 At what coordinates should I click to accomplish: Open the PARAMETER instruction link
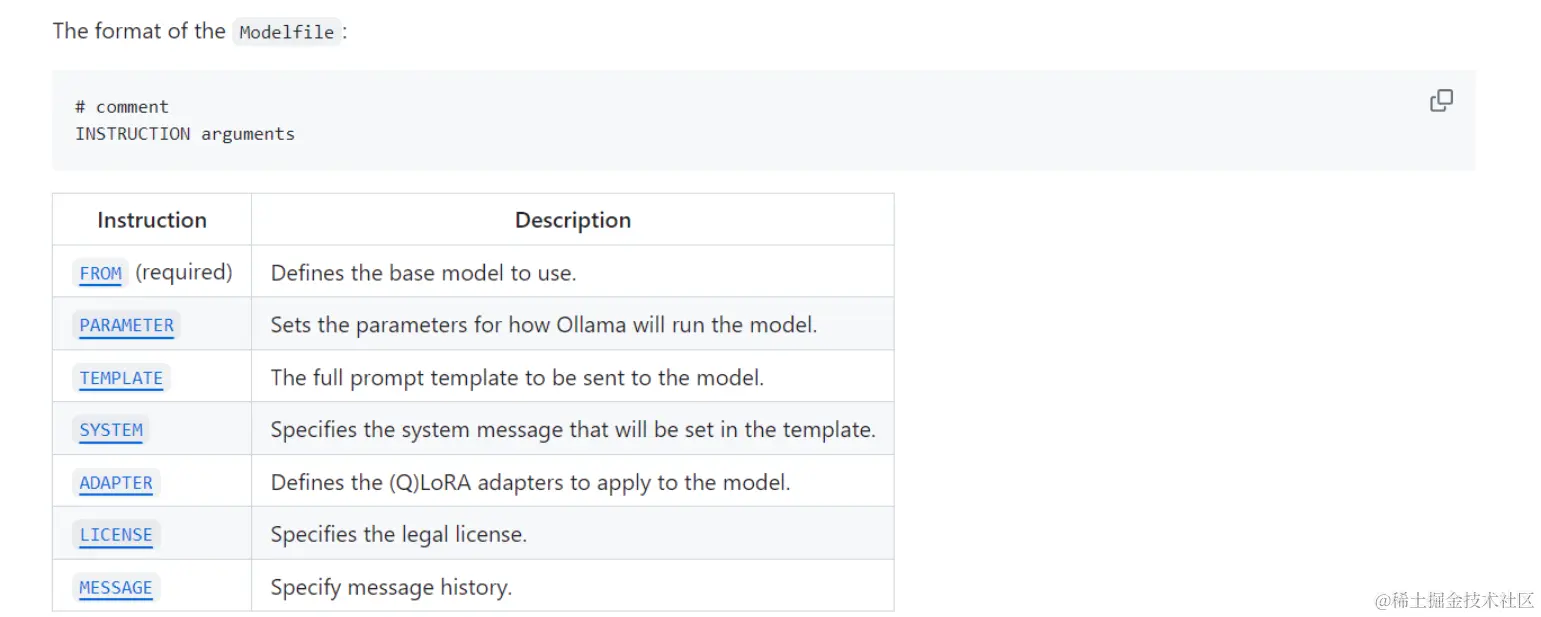coord(126,325)
